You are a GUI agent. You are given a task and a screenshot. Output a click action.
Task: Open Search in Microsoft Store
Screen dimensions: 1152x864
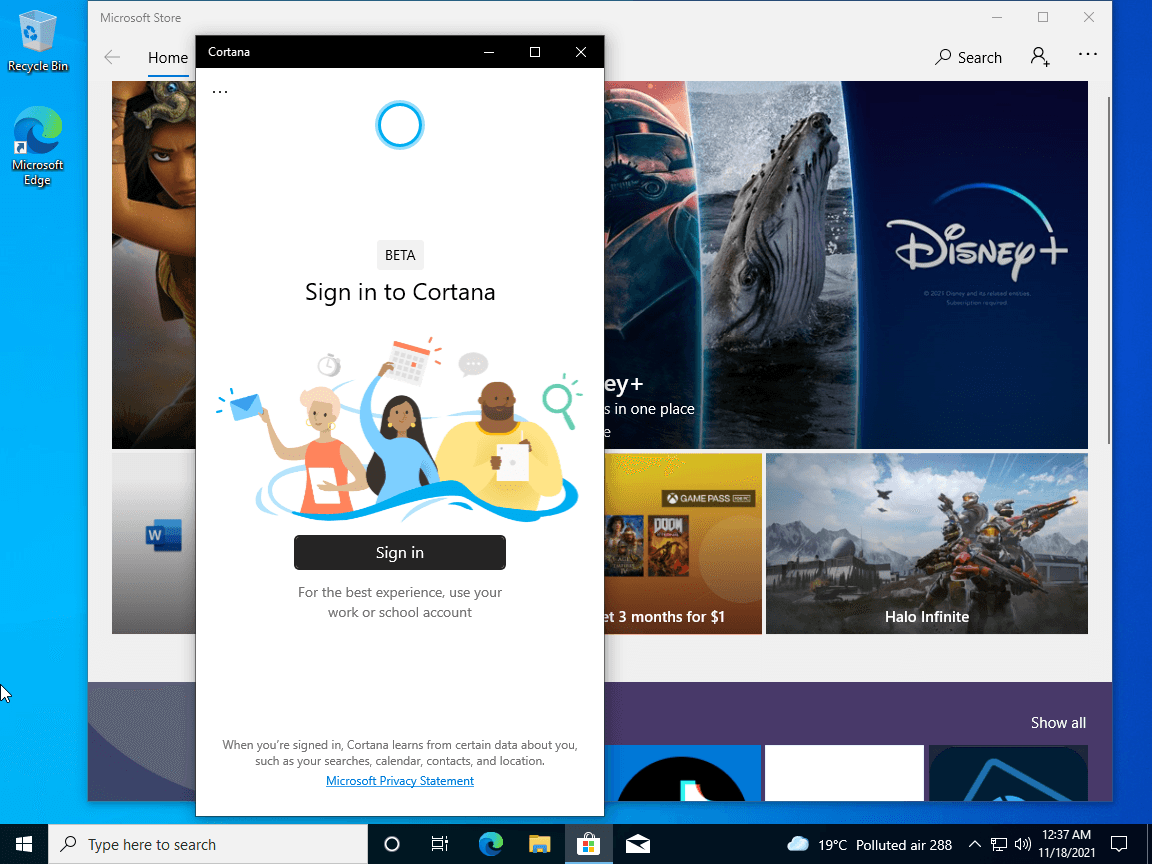click(968, 57)
